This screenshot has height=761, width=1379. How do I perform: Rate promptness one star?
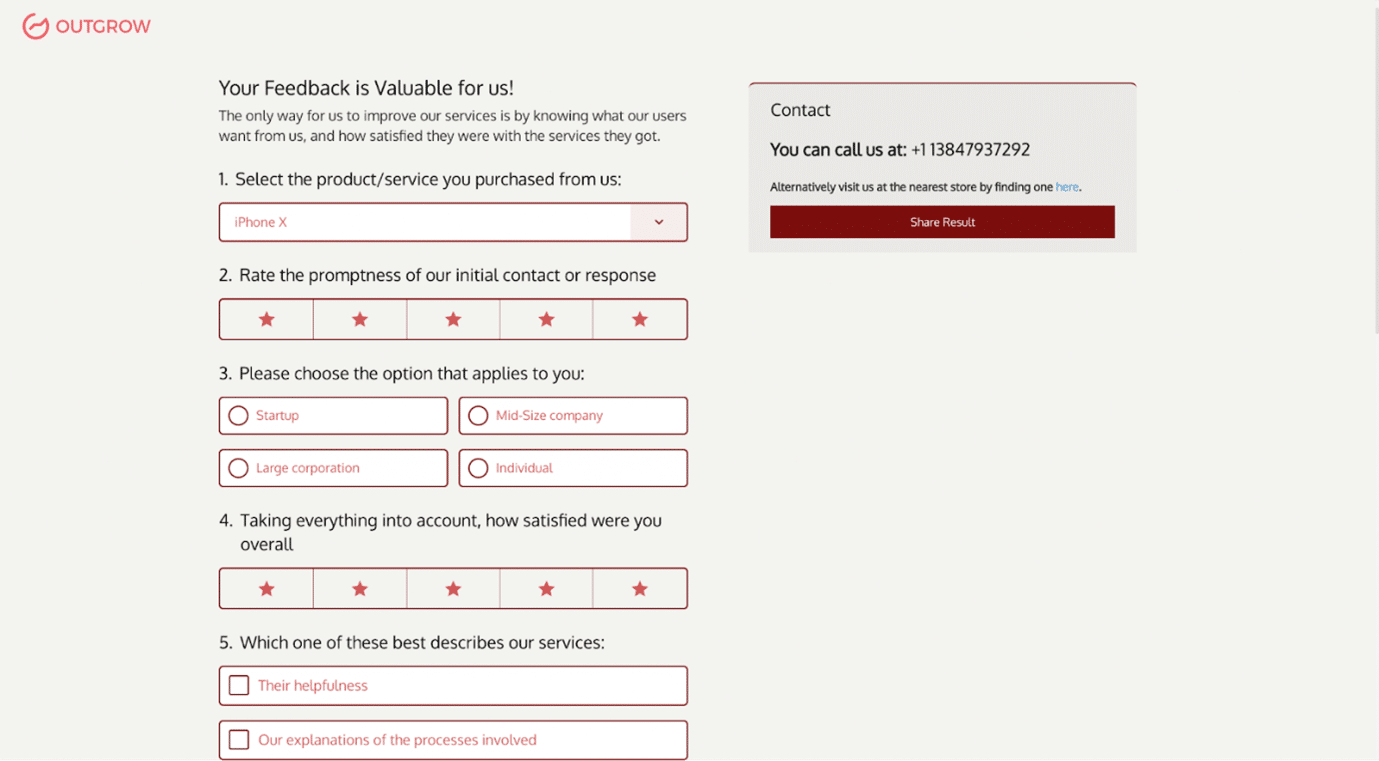(x=266, y=320)
